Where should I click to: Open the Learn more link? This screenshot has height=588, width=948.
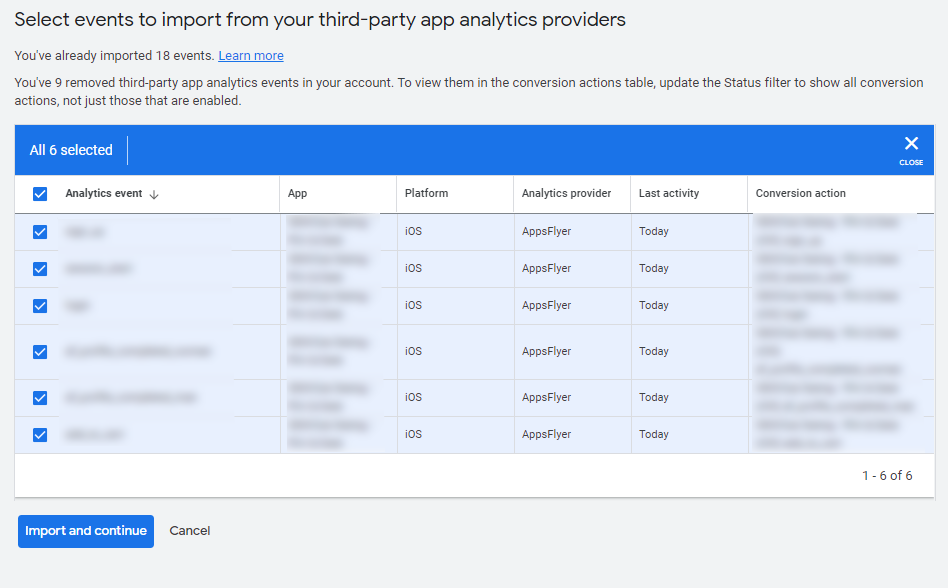[x=251, y=56]
